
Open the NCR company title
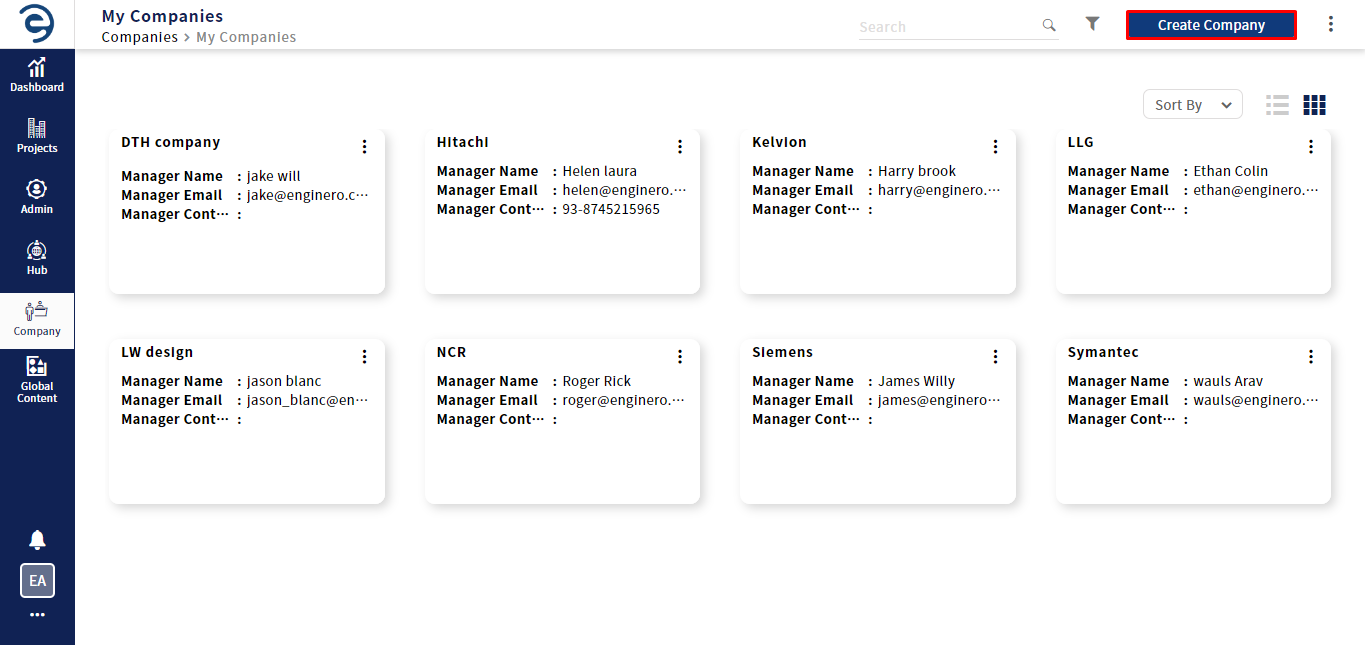point(452,352)
